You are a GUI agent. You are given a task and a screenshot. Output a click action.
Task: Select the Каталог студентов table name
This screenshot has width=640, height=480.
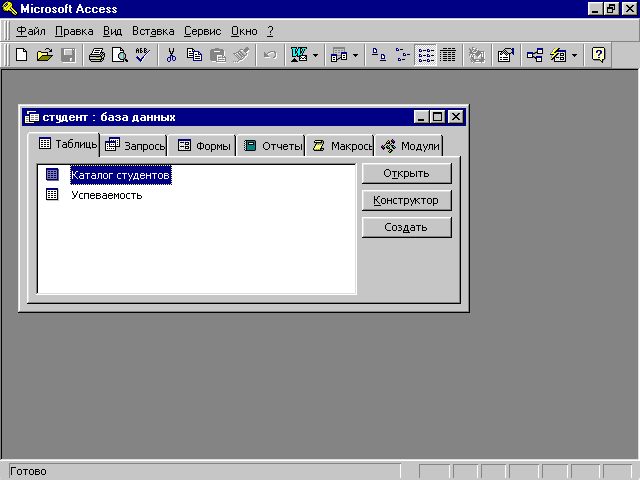(120, 175)
